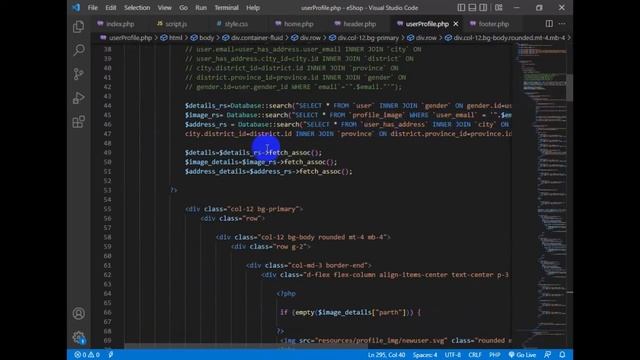Open the Explorer view in activity bar
The height and width of the screenshot is (360, 640).
(x=78, y=27)
